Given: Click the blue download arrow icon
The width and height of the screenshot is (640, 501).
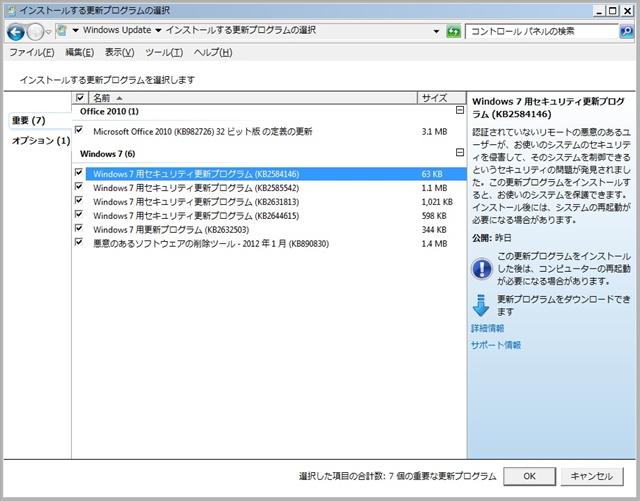Looking at the screenshot, I should click(x=481, y=305).
